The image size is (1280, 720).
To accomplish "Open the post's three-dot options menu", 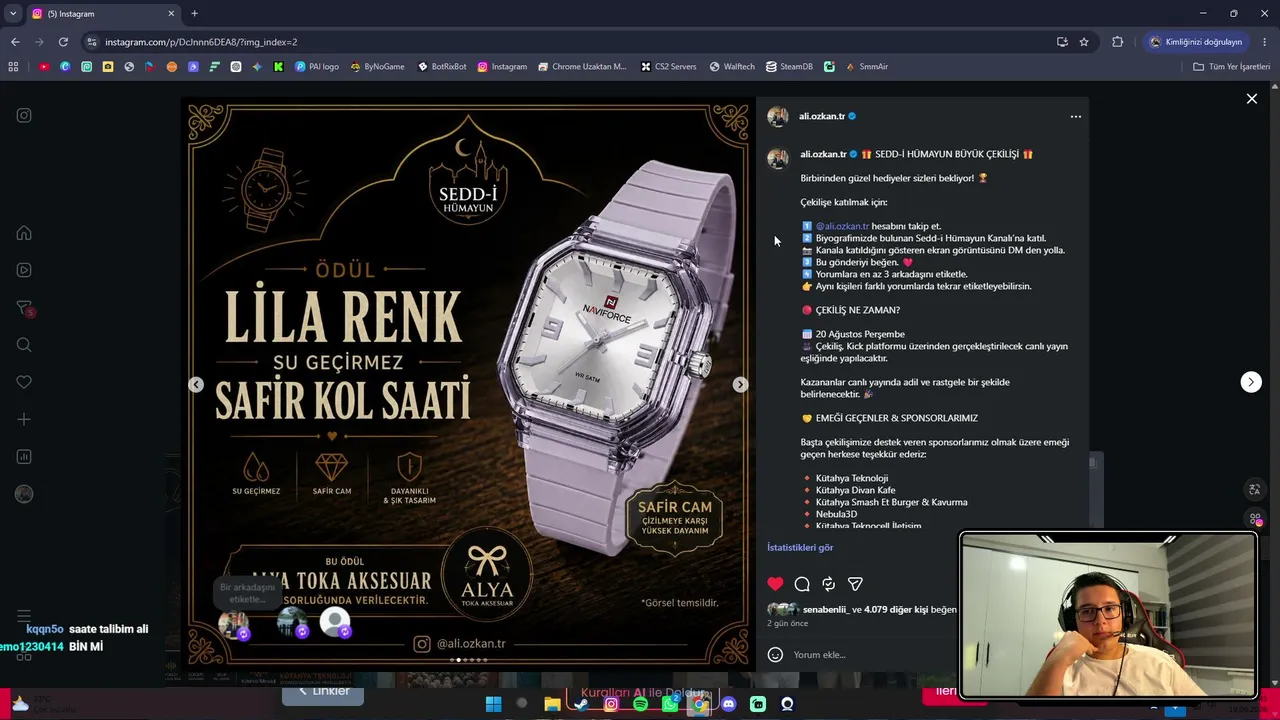I will coord(1076,117).
